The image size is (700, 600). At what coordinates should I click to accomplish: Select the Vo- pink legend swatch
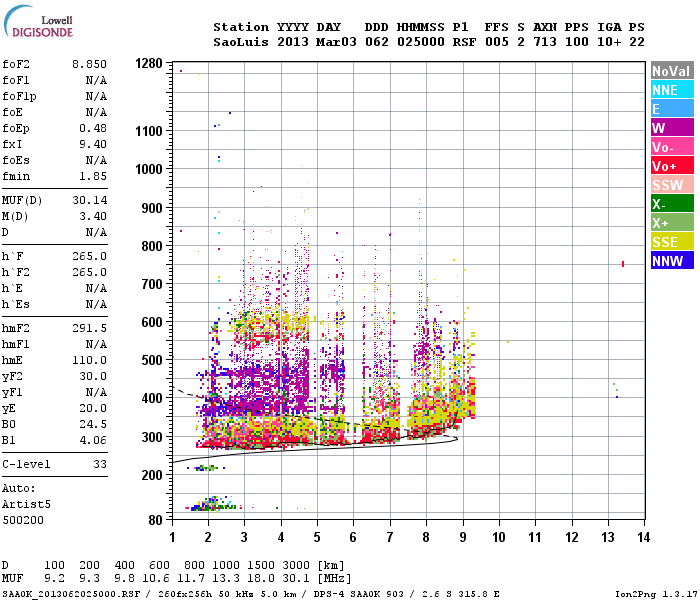click(672, 146)
